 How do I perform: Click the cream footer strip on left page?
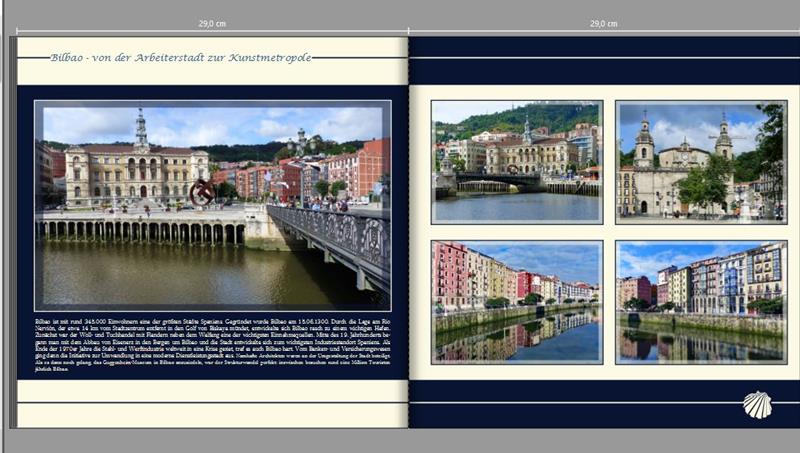pos(212,416)
